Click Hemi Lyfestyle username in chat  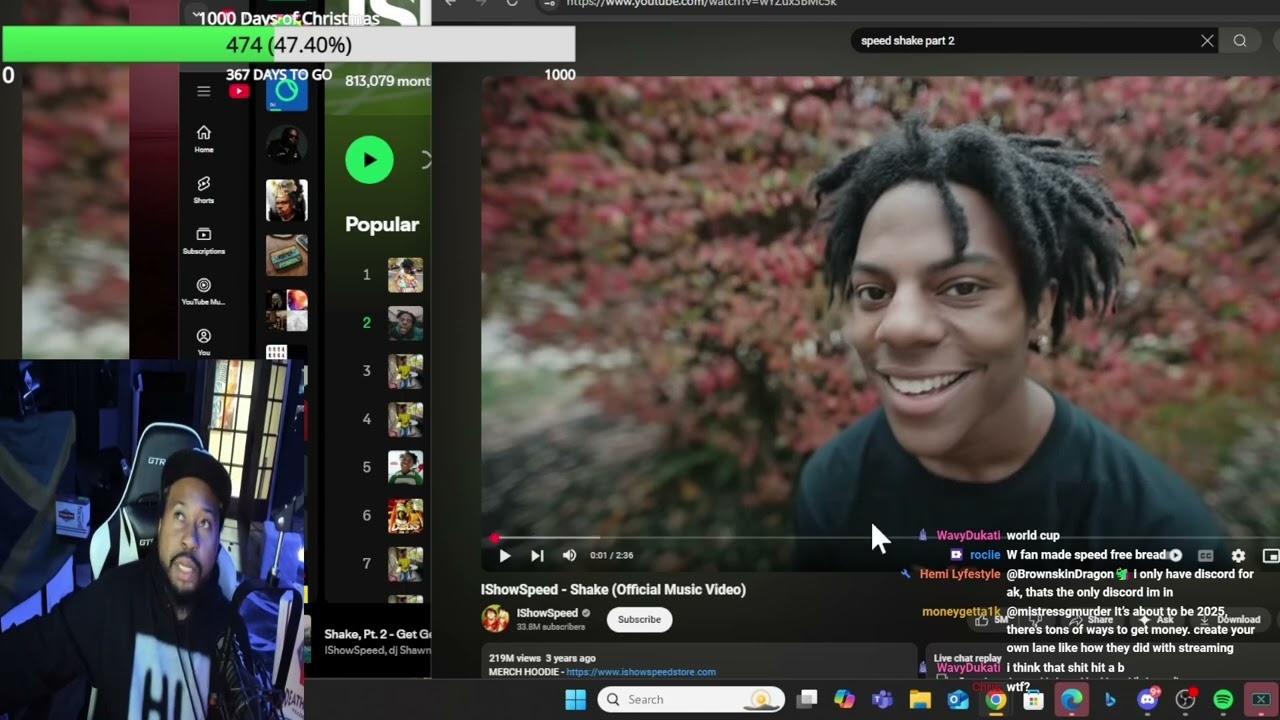click(x=960, y=574)
